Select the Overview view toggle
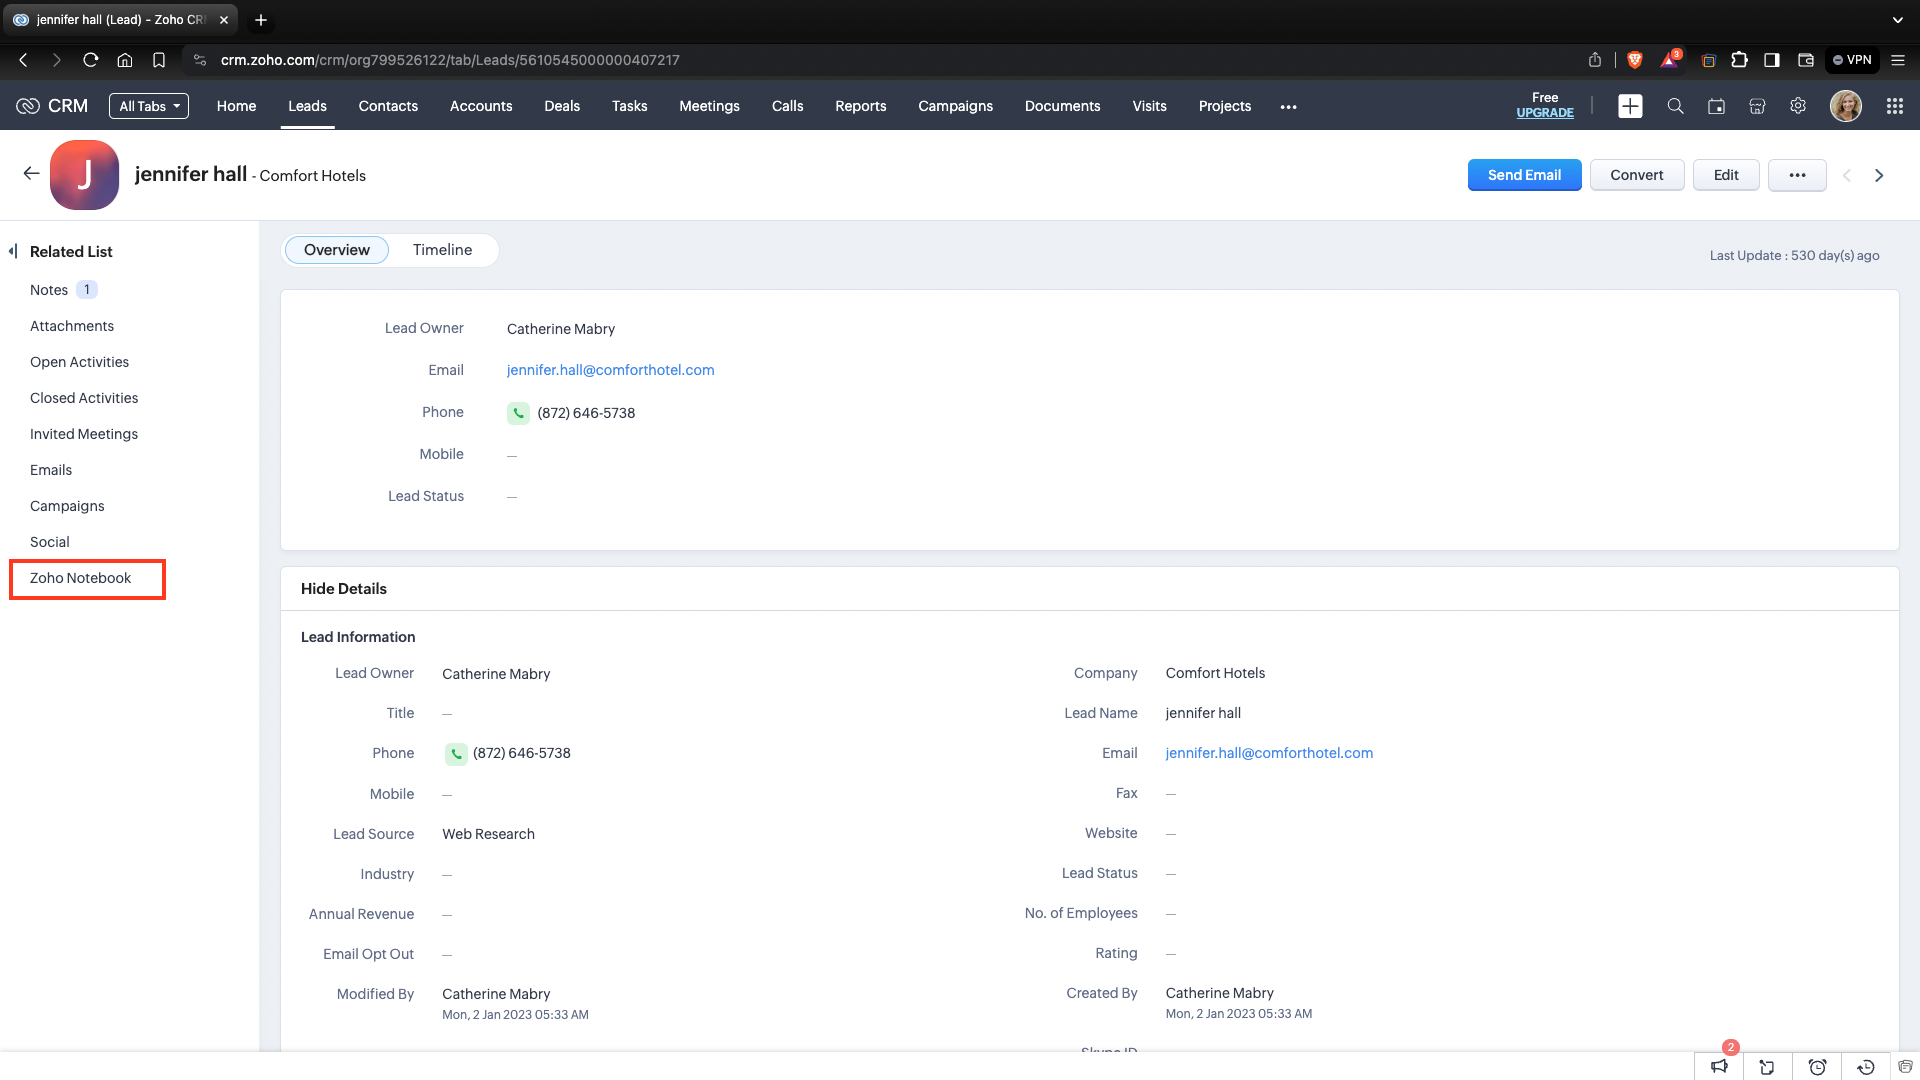1920x1080 pixels. pos(336,250)
